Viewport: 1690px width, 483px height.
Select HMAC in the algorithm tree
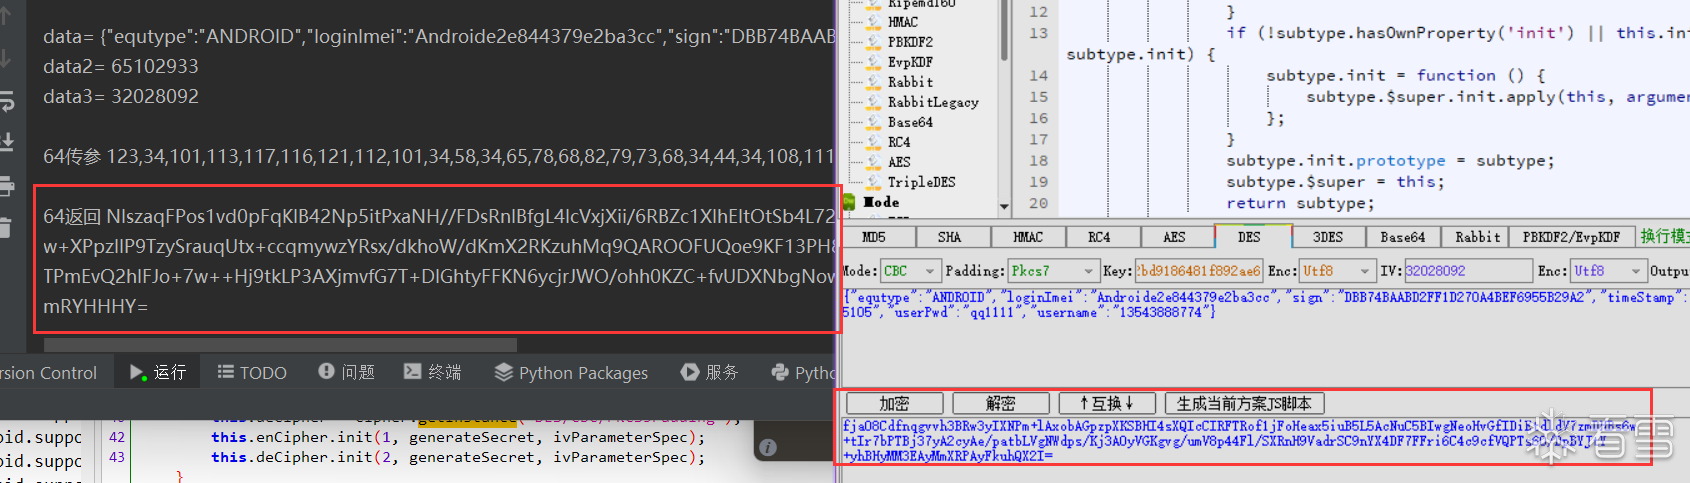pyautogui.click(x=902, y=22)
